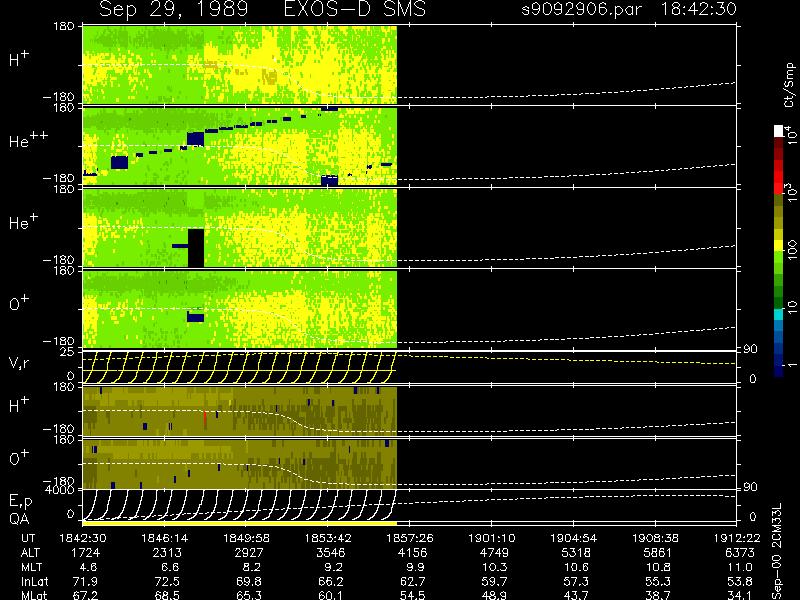Click altitude value "6373"
Image resolution: width=800 pixels, height=600 pixels.
pyautogui.click(x=740, y=553)
